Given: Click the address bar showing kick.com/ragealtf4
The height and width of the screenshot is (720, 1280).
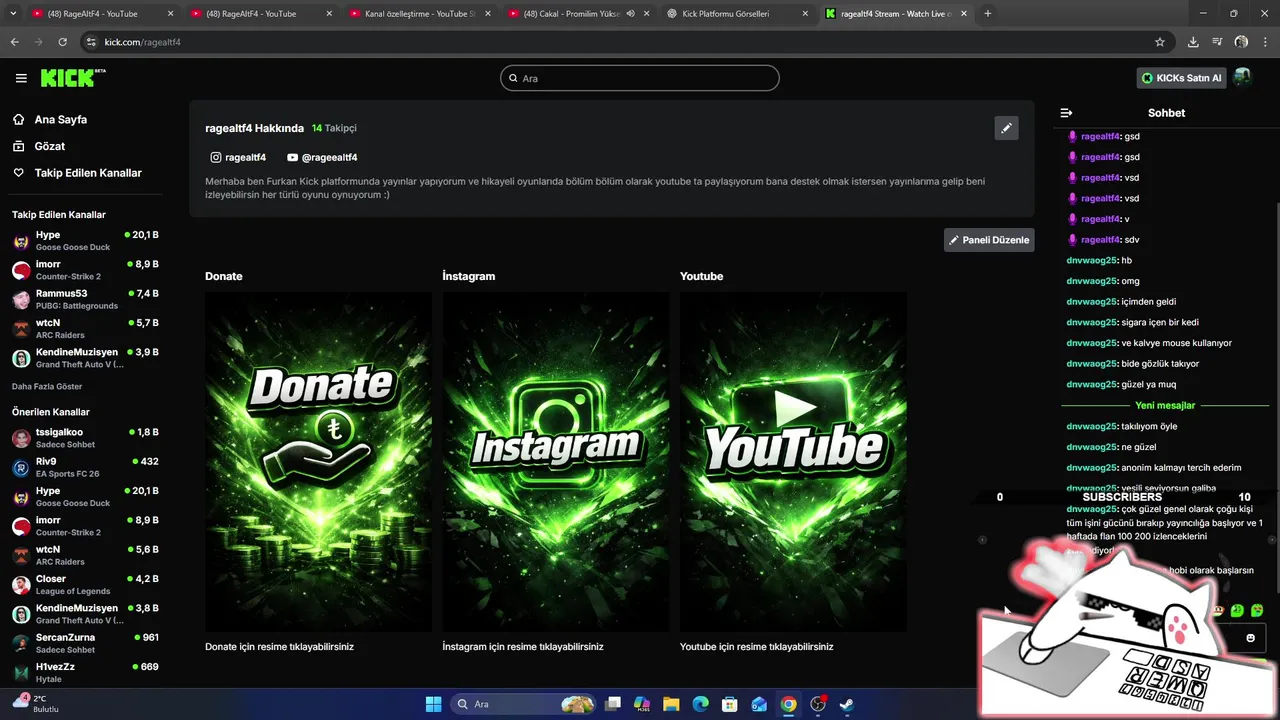Looking at the screenshot, I should coord(620,42).
